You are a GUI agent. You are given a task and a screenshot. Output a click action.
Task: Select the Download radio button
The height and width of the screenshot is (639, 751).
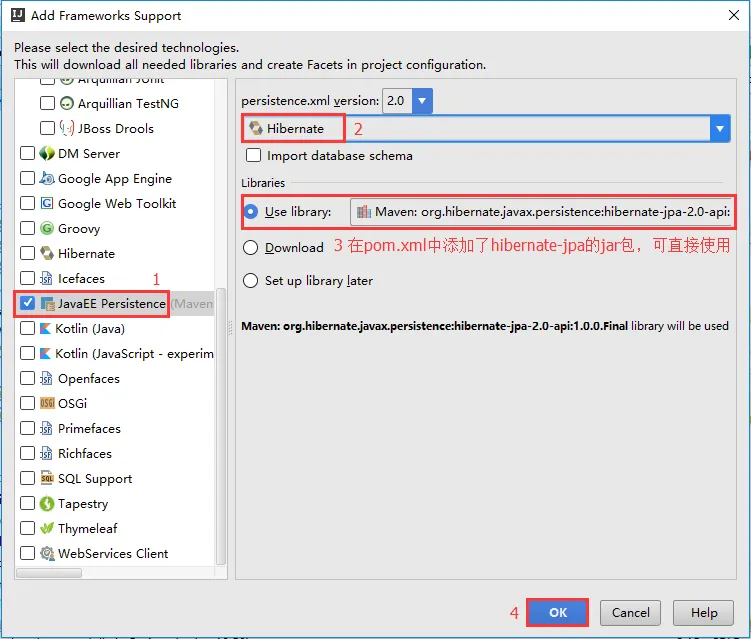pos(250,247)
